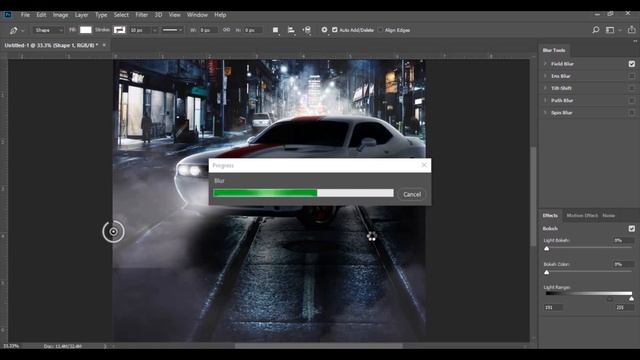The width and height of the screenshot is (640, 360).
Task: Open the View menu
Action: pos(174,15)
